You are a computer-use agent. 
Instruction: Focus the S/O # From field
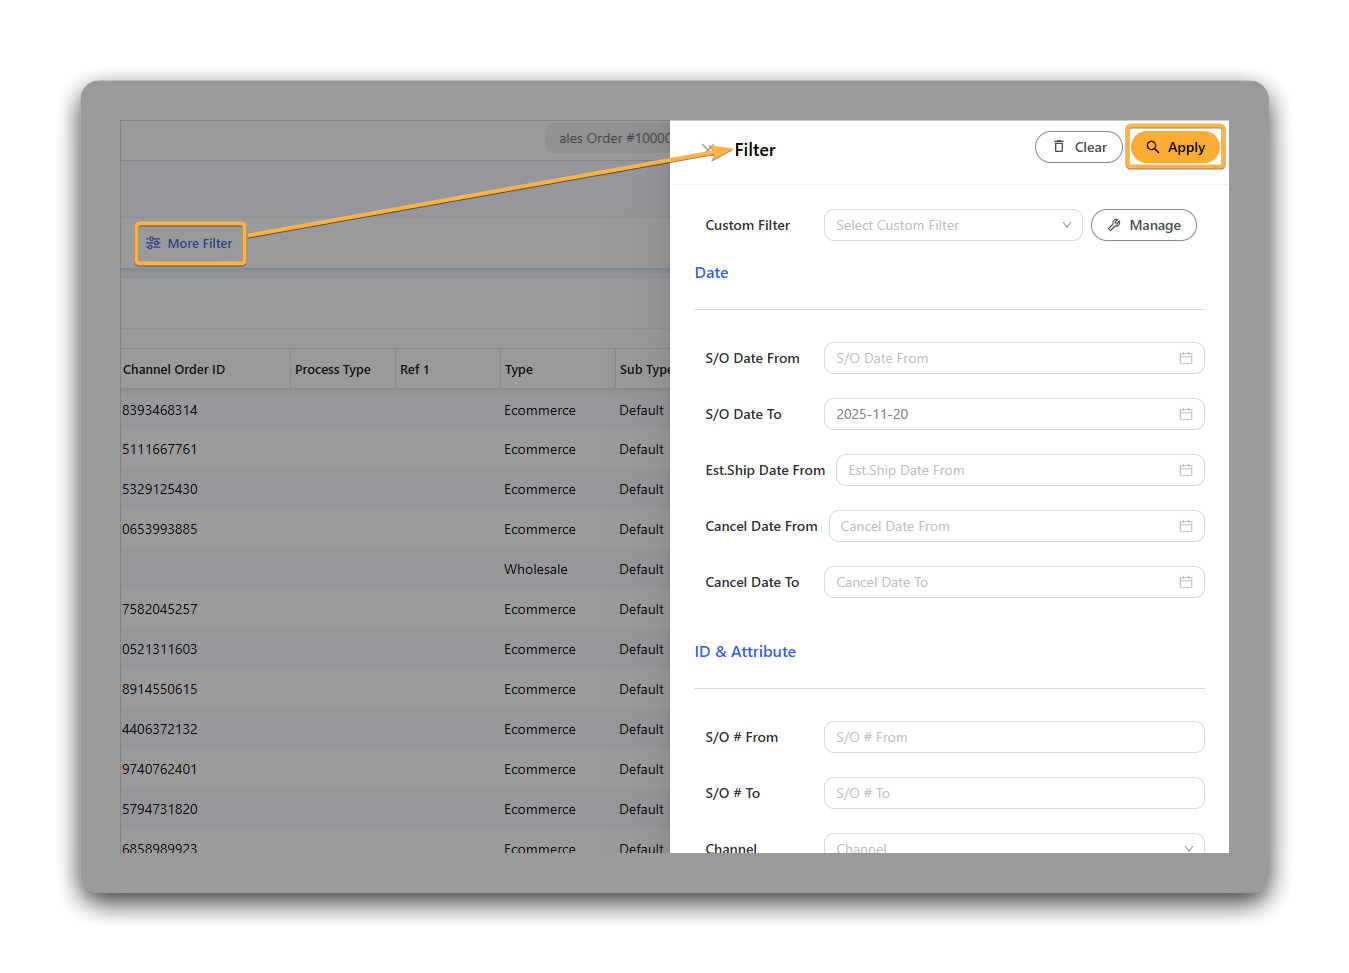pos(1013,737)
